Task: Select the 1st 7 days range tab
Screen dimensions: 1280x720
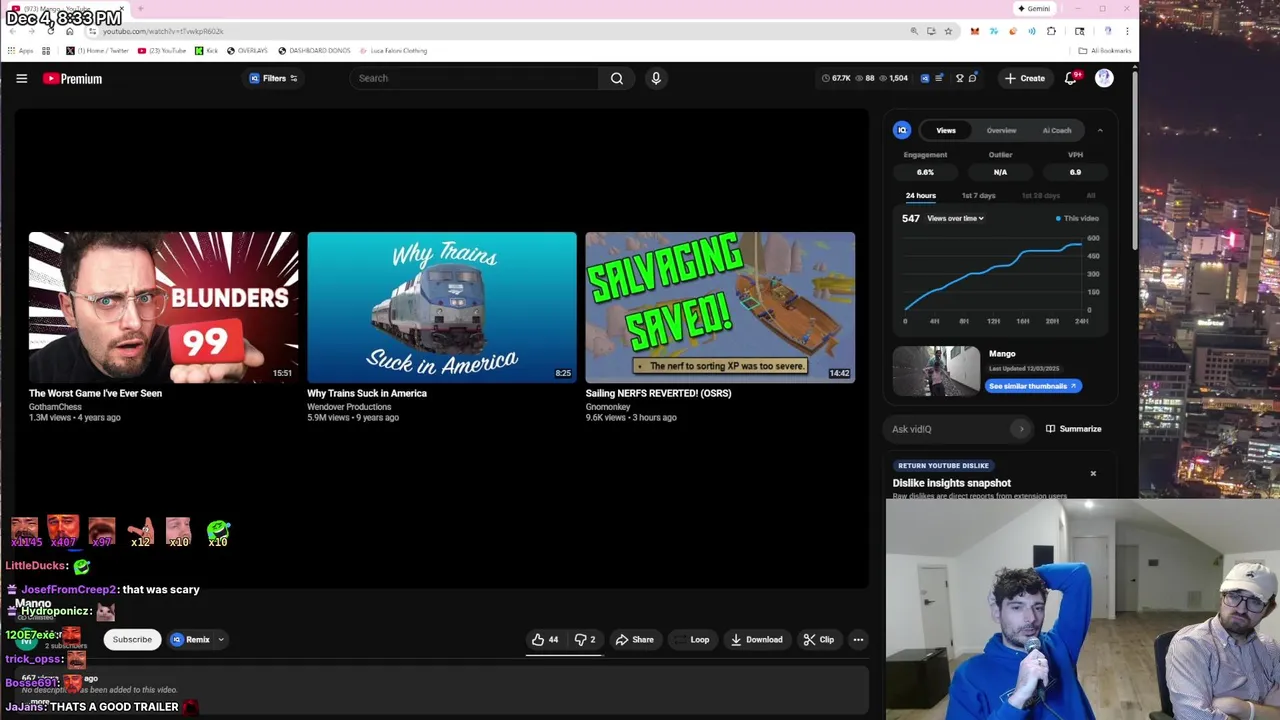Action: 978,196
